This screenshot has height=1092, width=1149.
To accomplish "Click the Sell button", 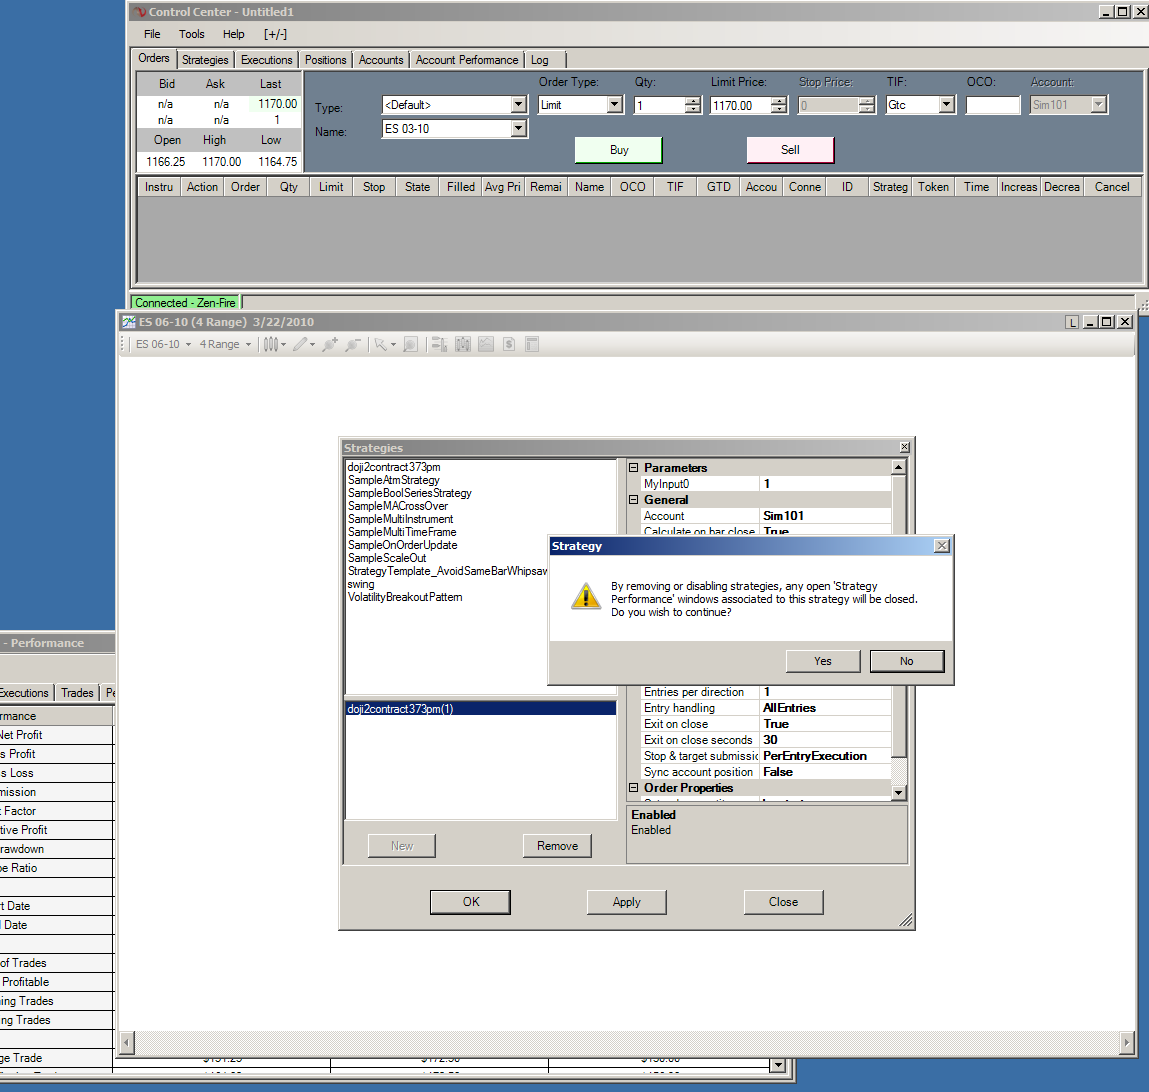I will [x=790, y=150].
